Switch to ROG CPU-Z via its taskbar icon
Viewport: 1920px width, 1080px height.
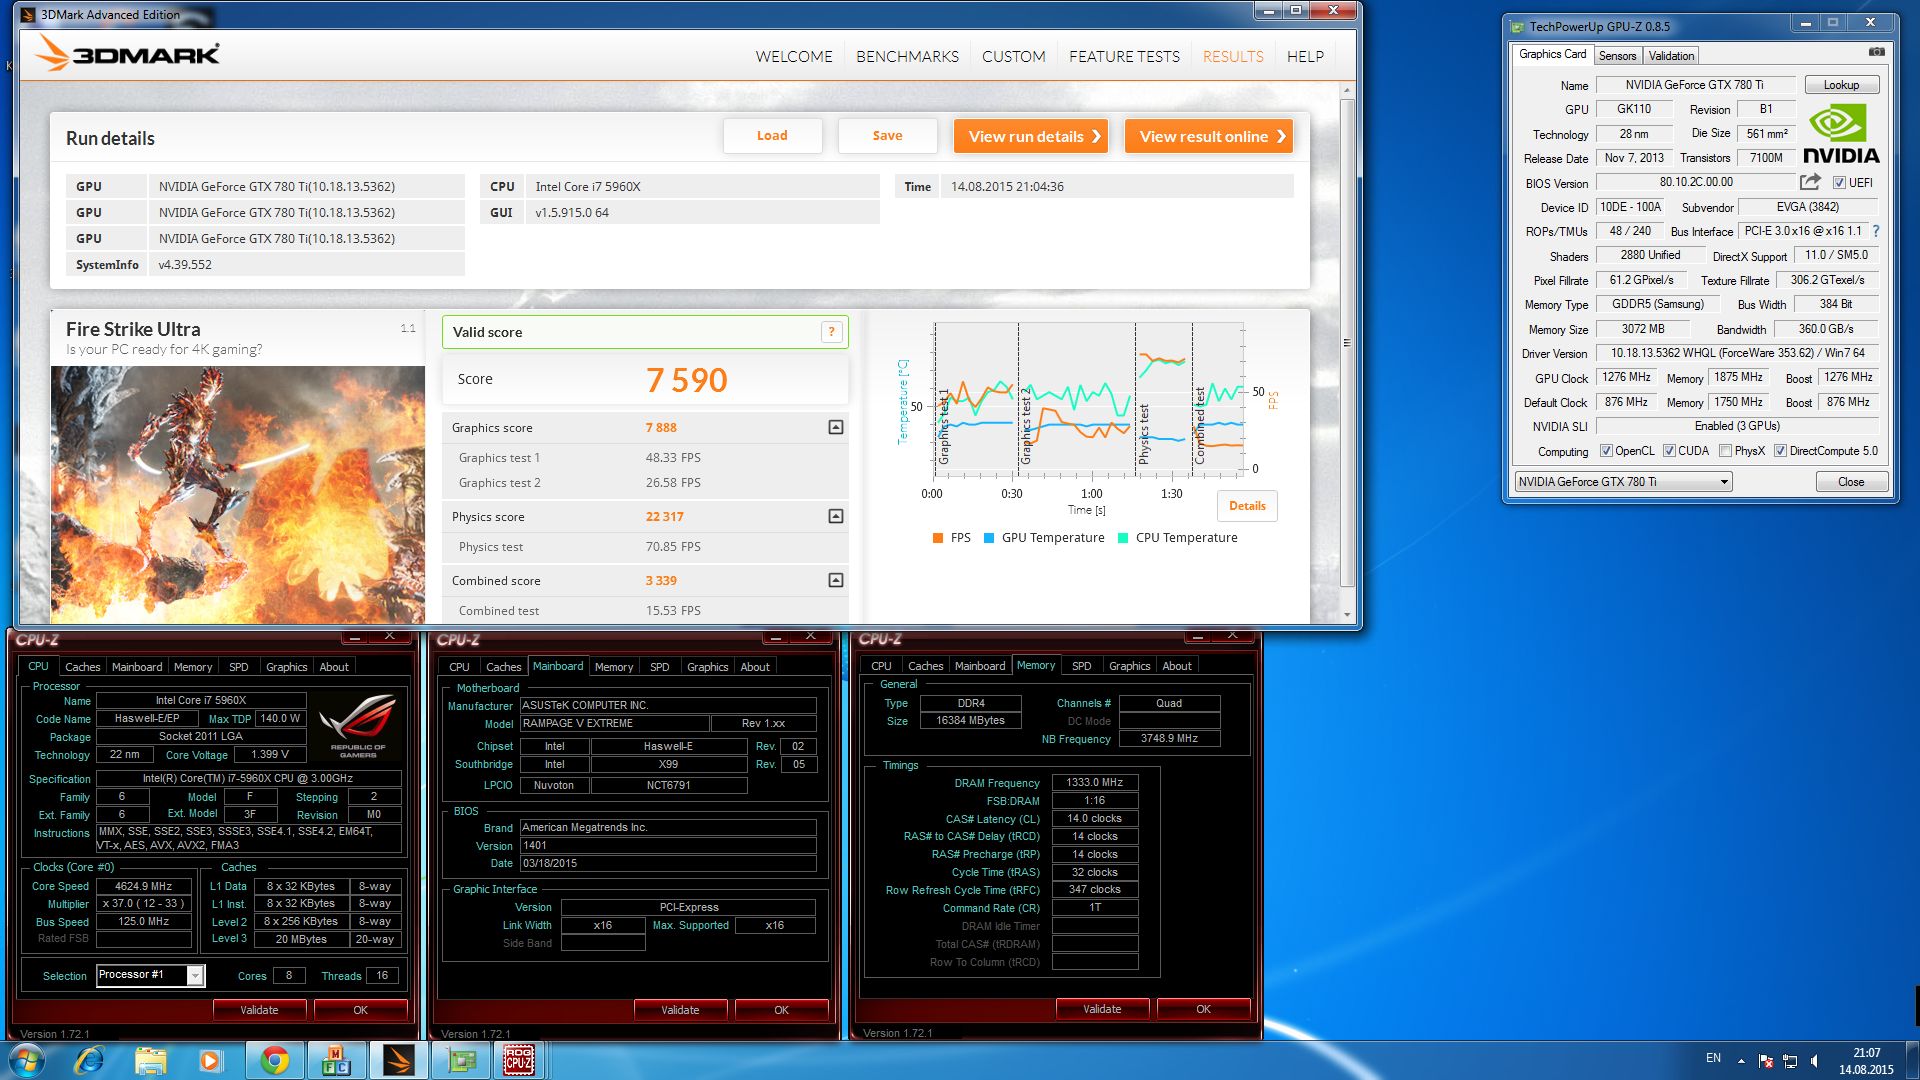pos(519,1060)
